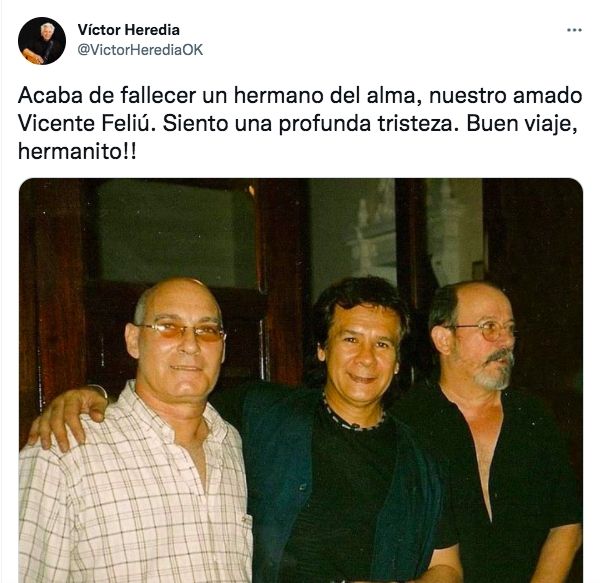Click the word "hermanito!!" in the tweet
Viewport: 600px width, 583px height.
click(x=77, y=151)
